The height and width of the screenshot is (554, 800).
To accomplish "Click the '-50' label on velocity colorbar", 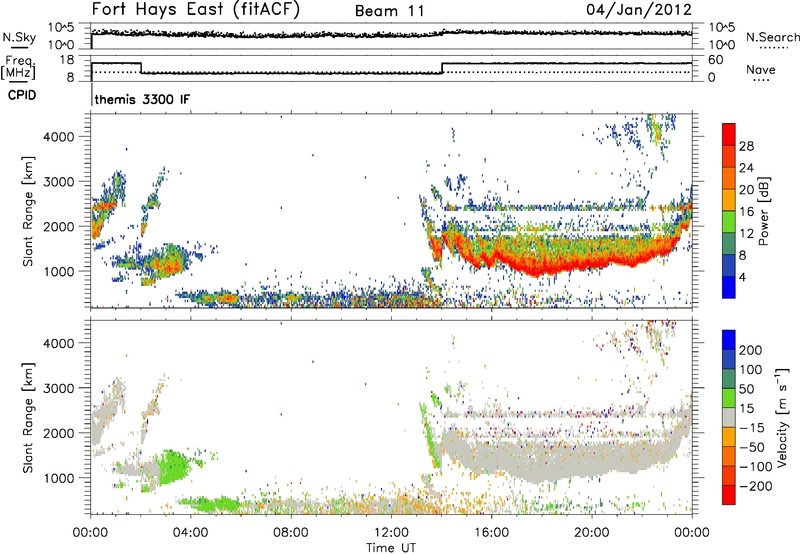I will click(752, 447).
